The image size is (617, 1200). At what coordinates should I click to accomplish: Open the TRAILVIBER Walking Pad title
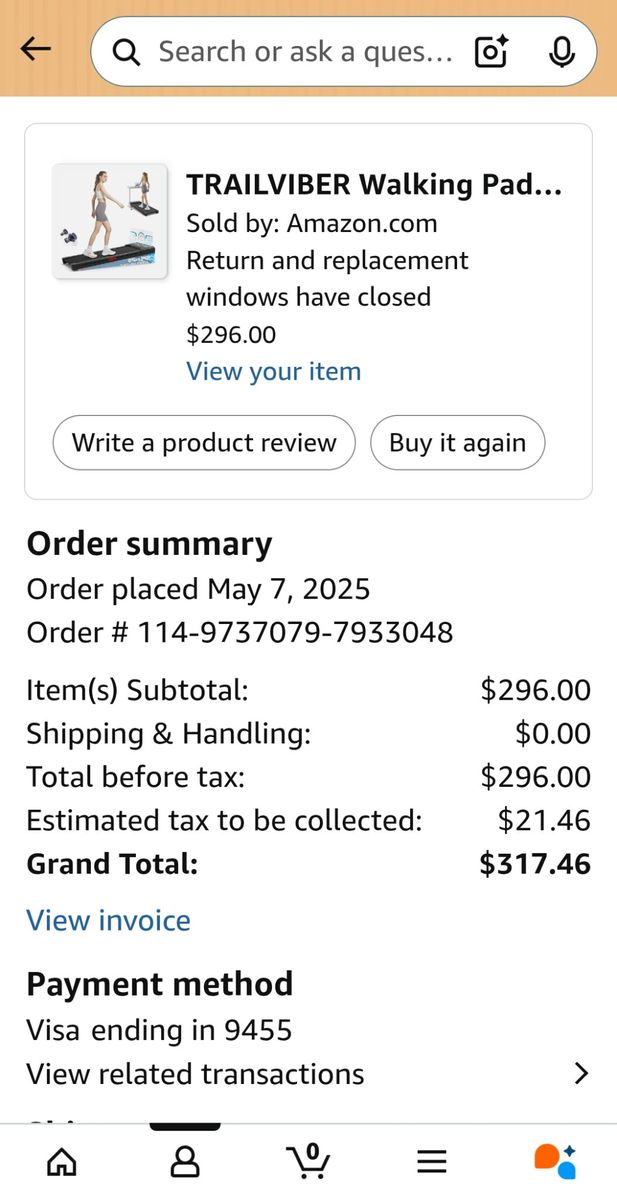coord(374,185)
